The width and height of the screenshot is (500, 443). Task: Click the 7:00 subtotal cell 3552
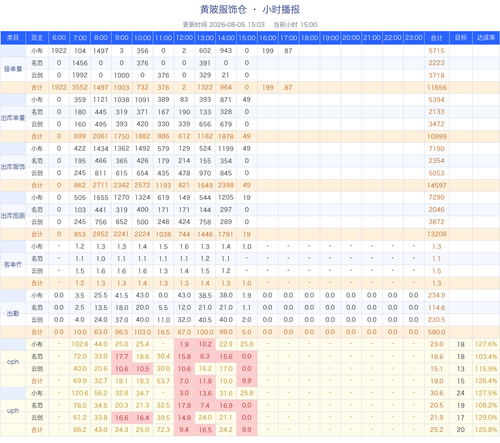(80, 87)
